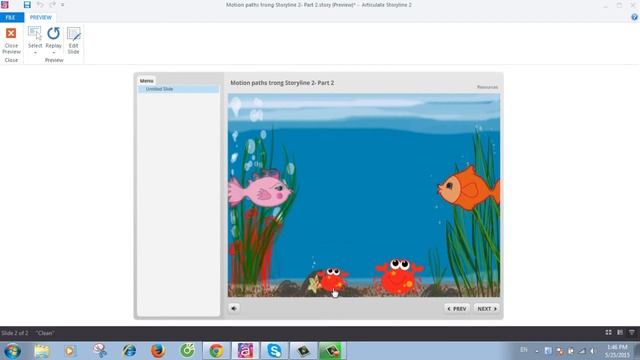
Task: Click the Redo arrow in the title bar
Action: [x=52, y=5]
